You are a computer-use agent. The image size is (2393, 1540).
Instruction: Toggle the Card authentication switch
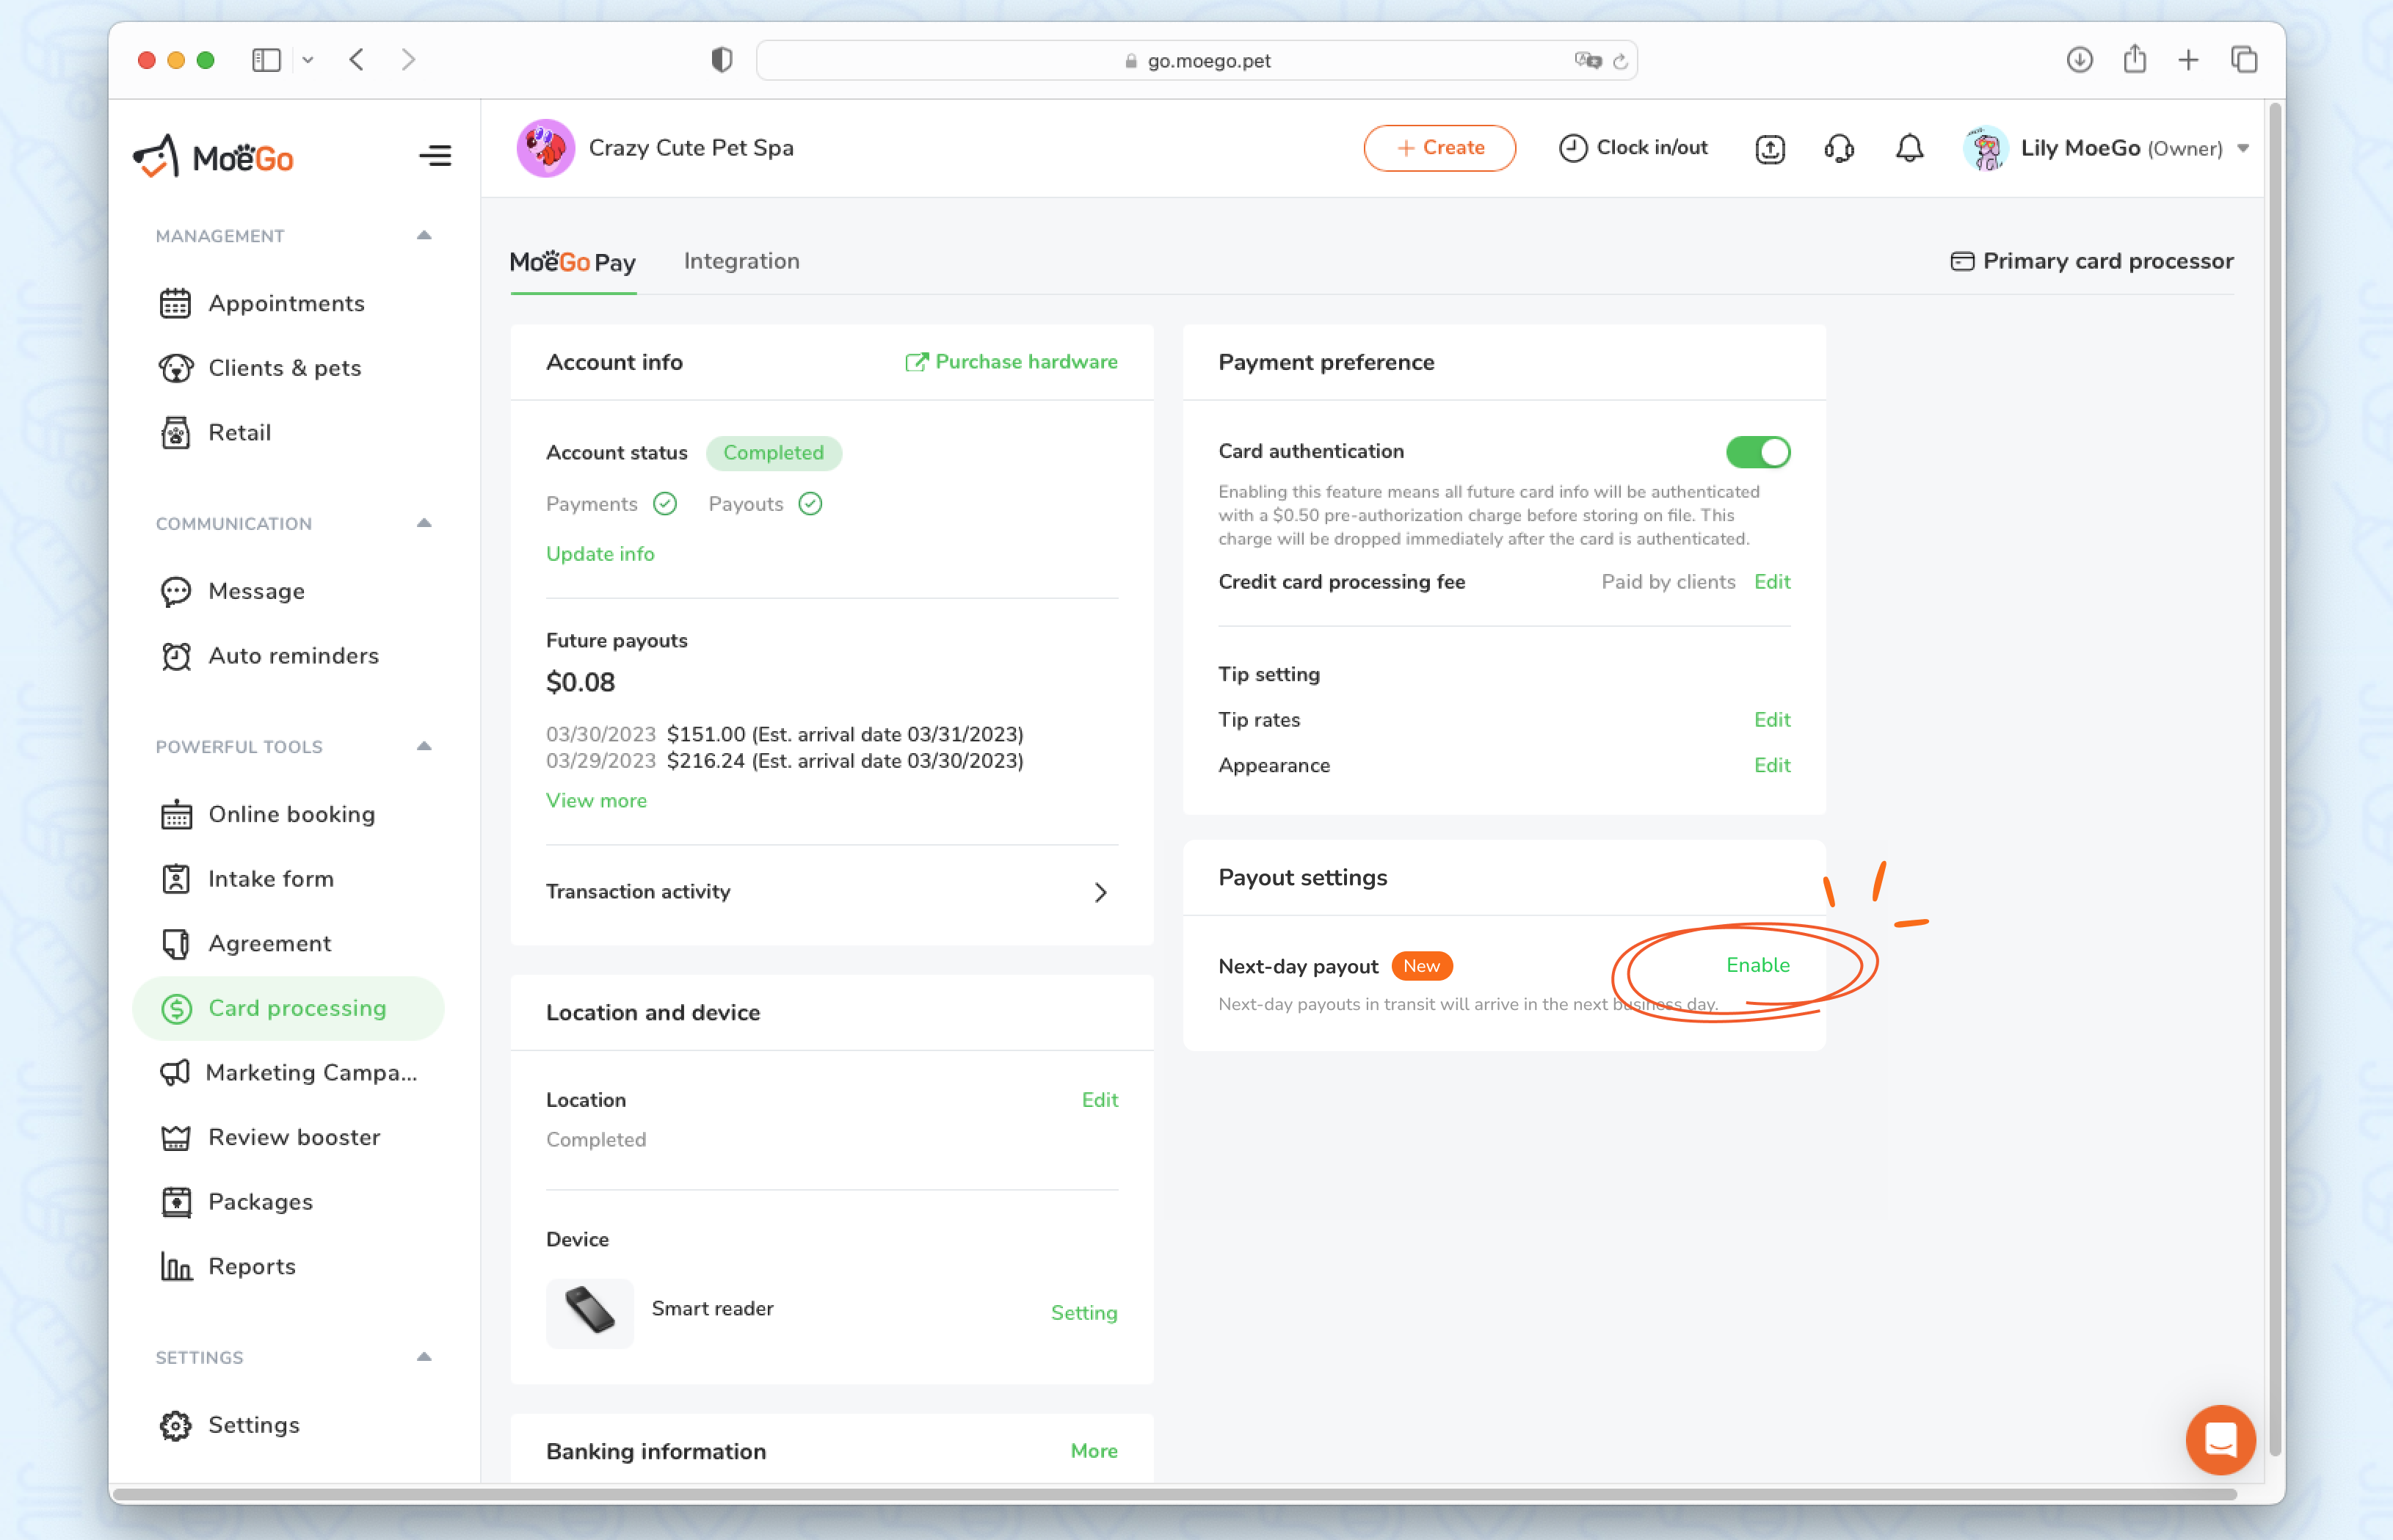coord(1757,452)
